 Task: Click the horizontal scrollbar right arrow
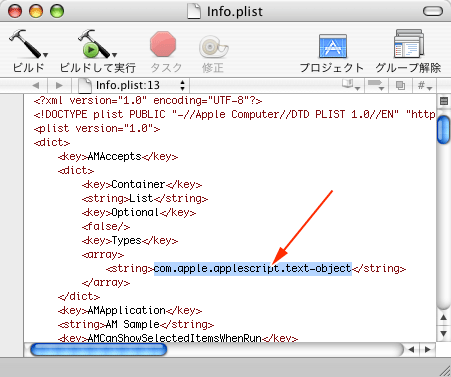click(x=427, y=349)
